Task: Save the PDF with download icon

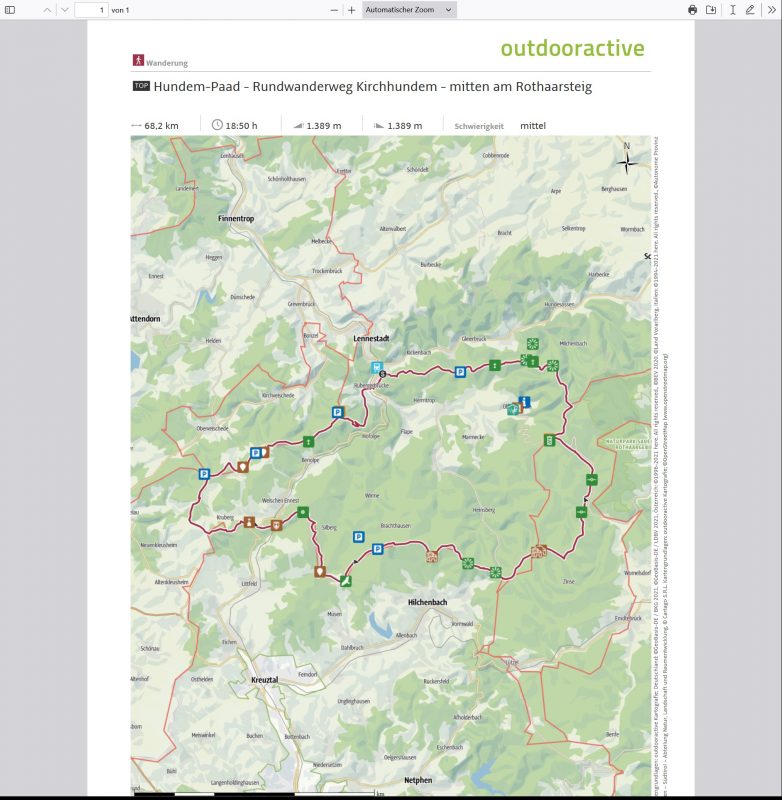Action: point(711,9)
